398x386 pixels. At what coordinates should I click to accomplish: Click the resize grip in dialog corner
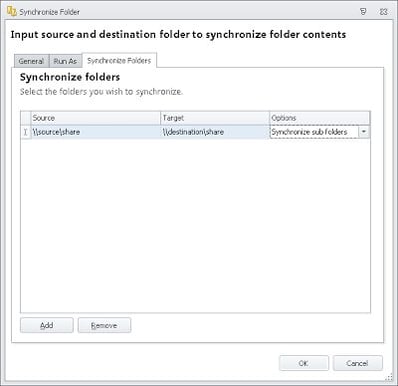389,377
